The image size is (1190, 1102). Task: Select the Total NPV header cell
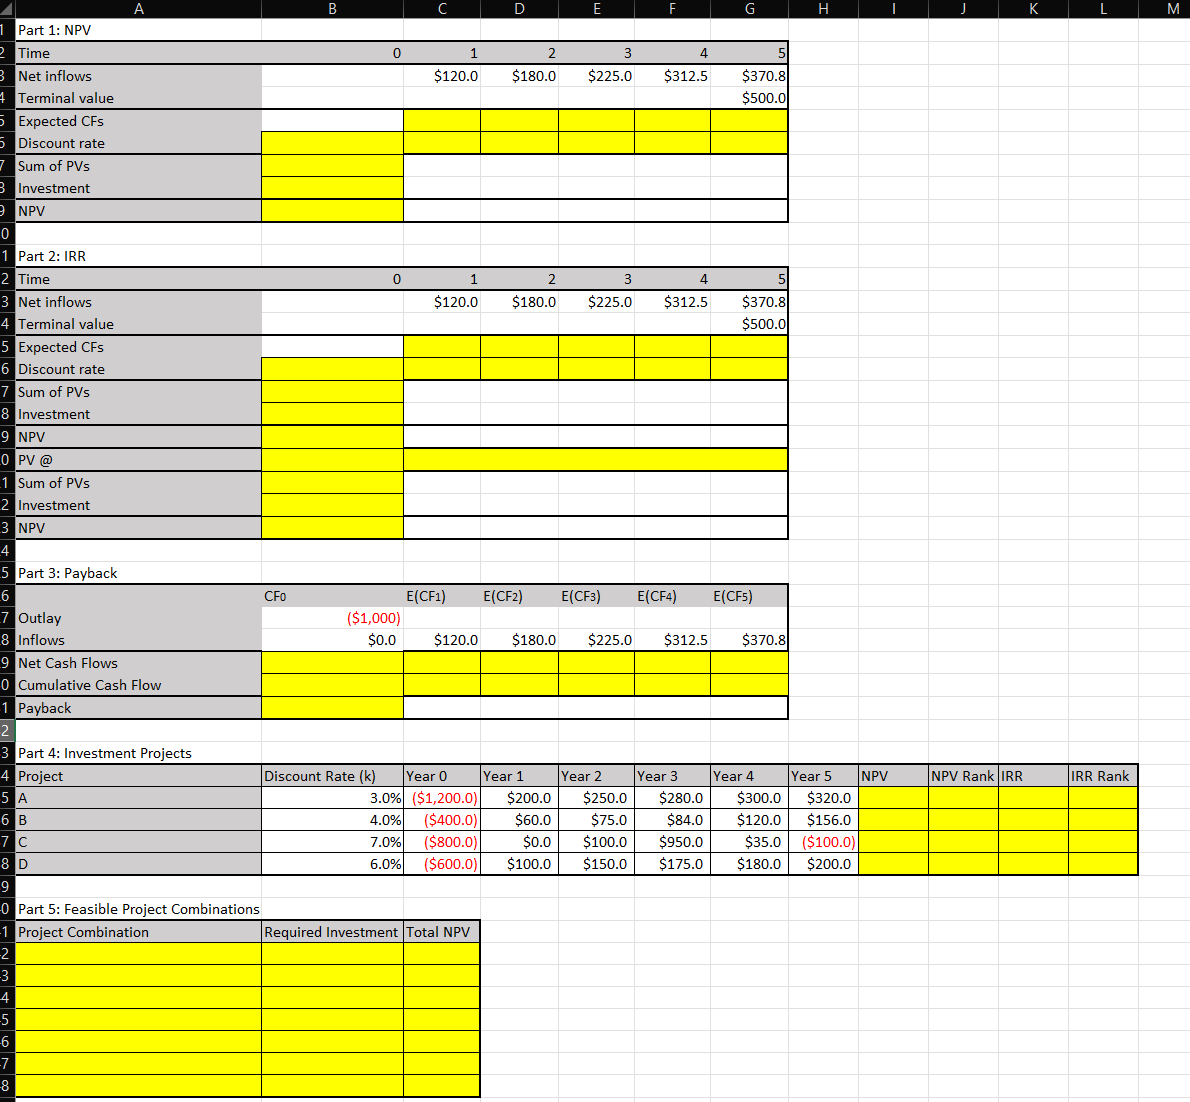click(441, 931)
